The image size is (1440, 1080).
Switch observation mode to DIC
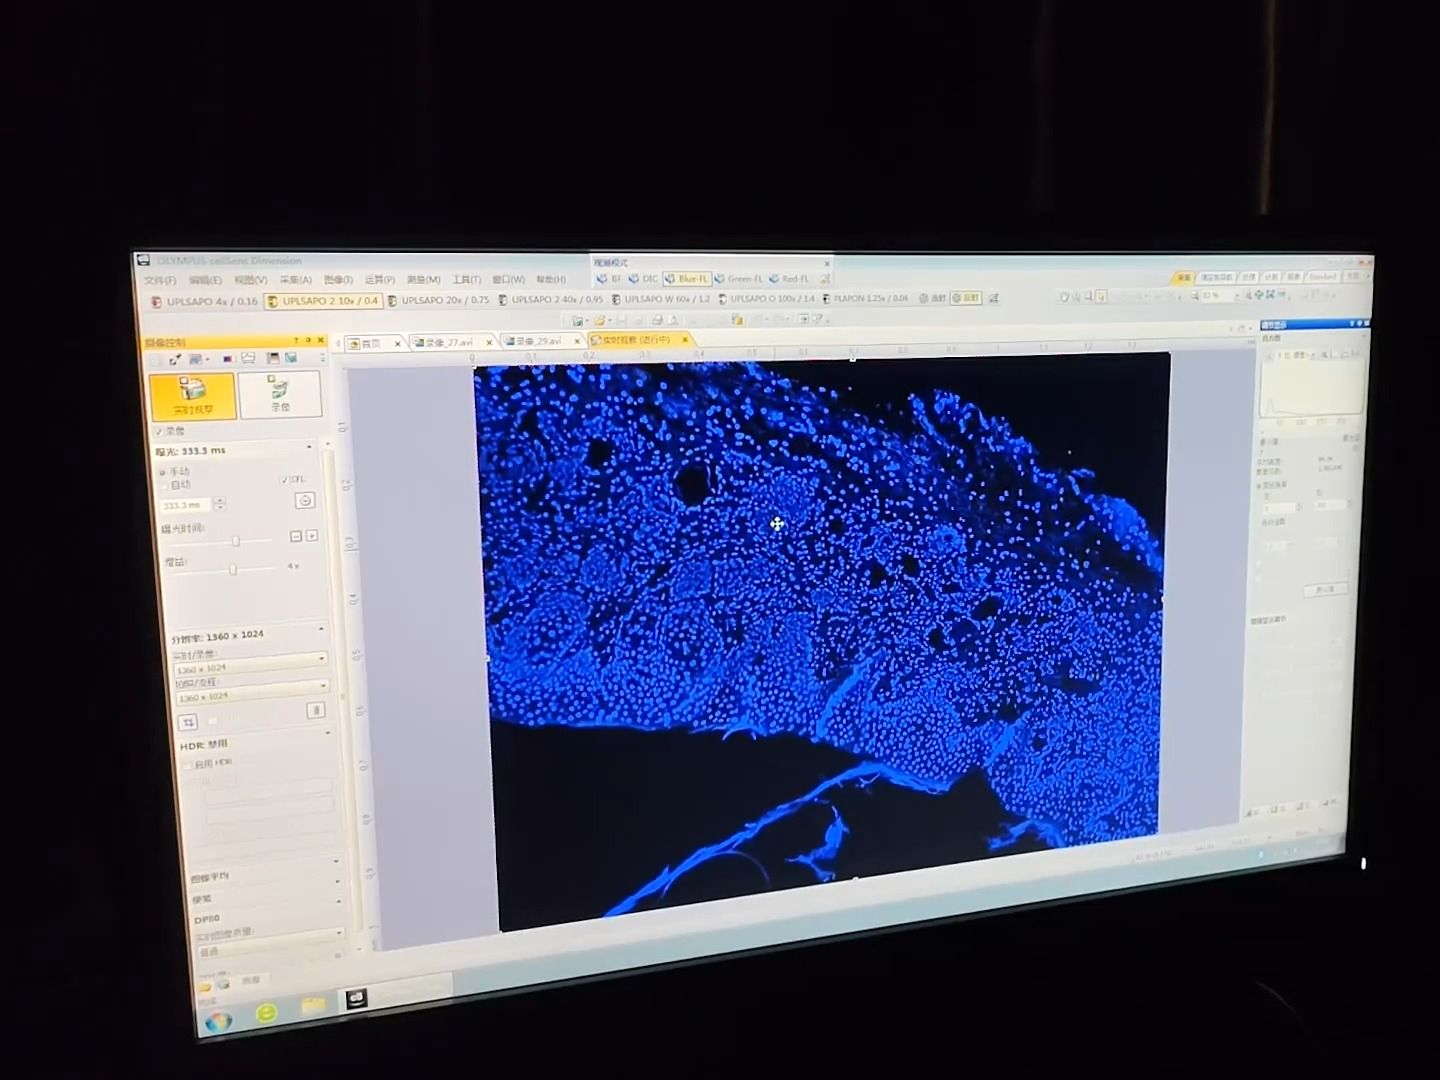coord(642,279)
